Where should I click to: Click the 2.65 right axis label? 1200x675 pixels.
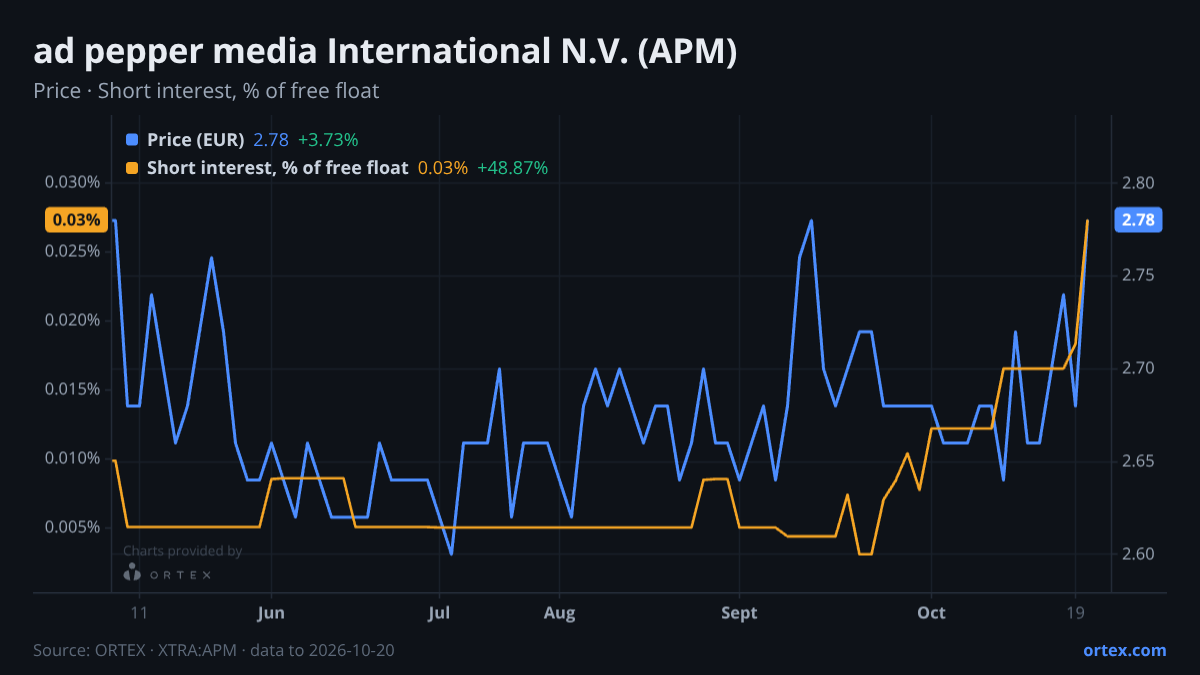[1138, 462]
